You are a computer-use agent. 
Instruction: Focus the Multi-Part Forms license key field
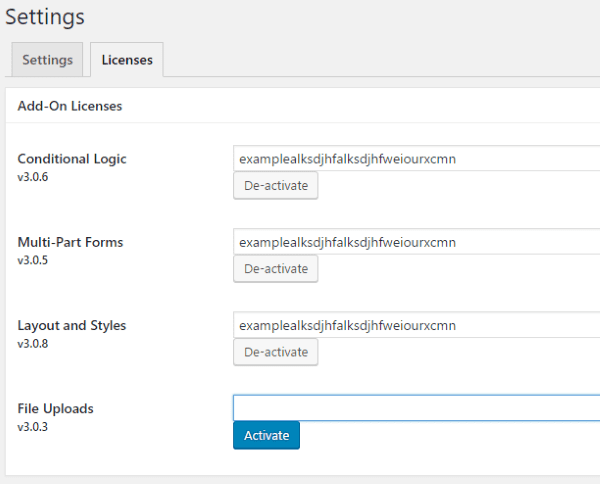(415, 242)
